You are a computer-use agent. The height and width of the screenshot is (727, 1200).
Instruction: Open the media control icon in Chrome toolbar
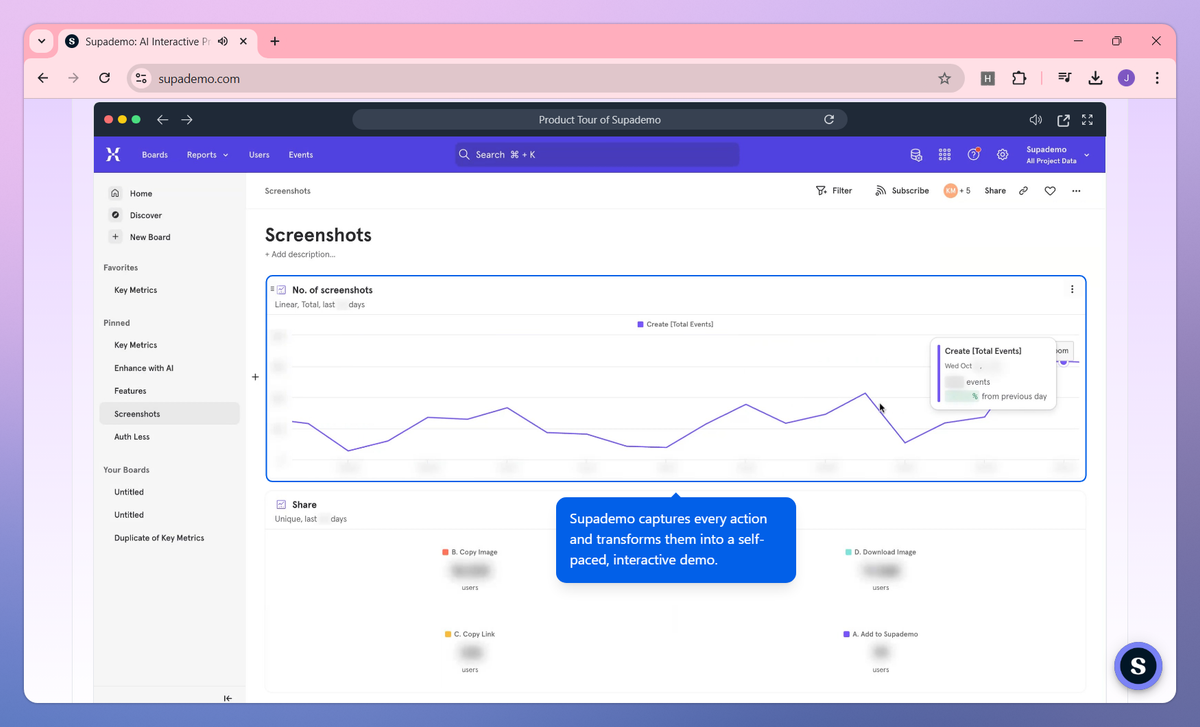pos(1066,78)
